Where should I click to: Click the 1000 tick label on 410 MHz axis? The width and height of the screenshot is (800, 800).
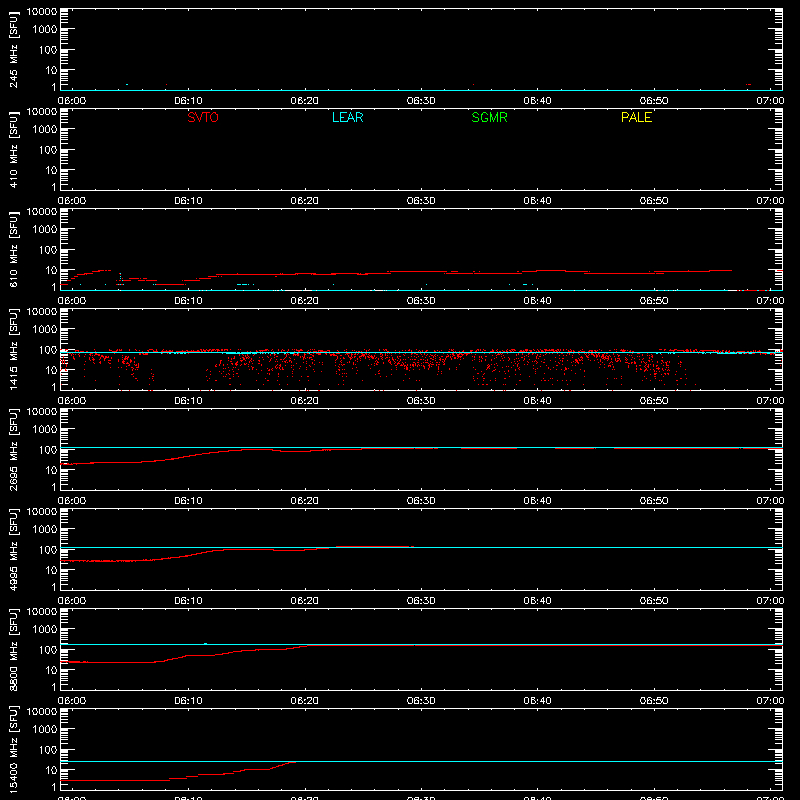(x=45, y=130)
